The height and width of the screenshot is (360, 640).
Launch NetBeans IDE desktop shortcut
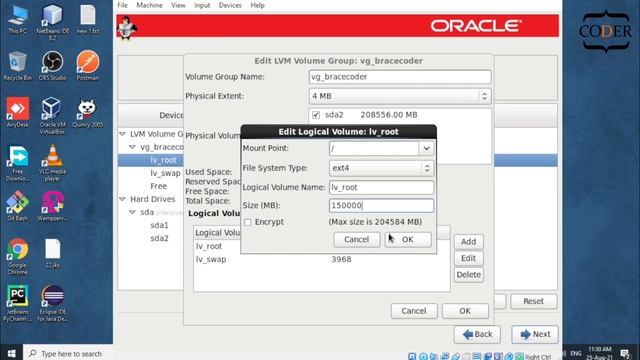tap(53, 22)
